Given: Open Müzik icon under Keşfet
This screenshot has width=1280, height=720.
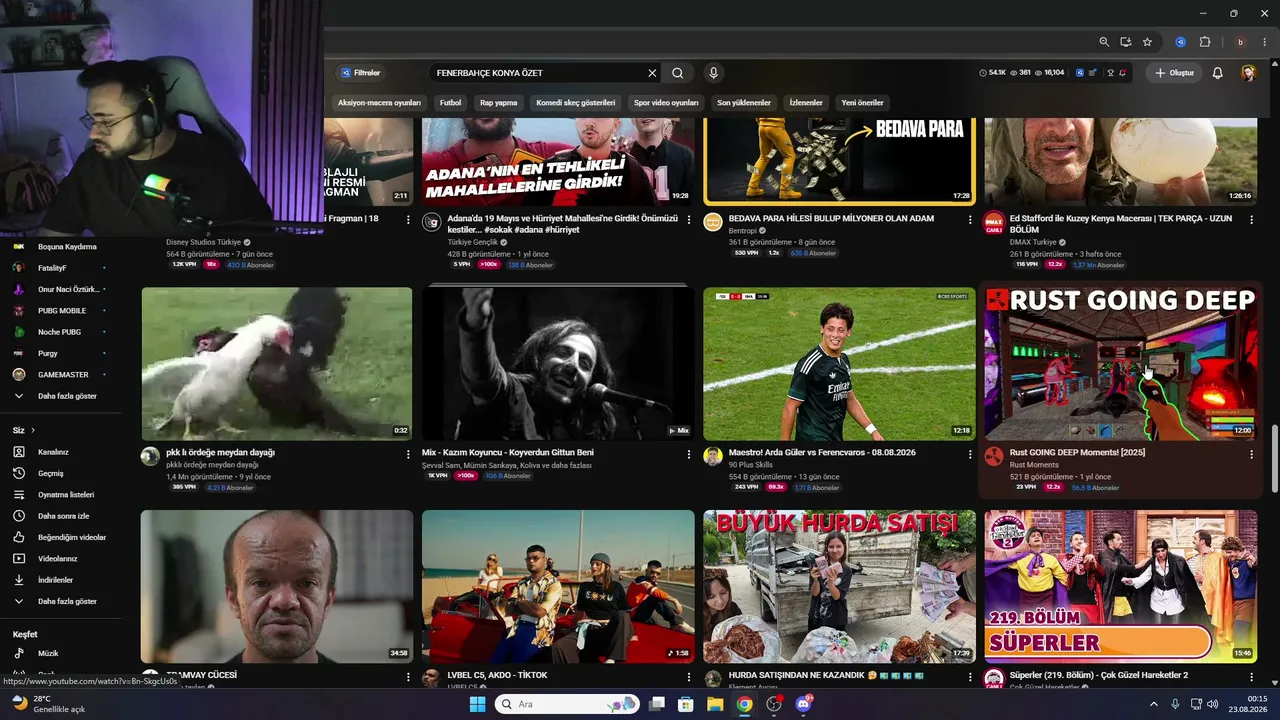Looking at the screenshot, I should [x=18, y=653].
